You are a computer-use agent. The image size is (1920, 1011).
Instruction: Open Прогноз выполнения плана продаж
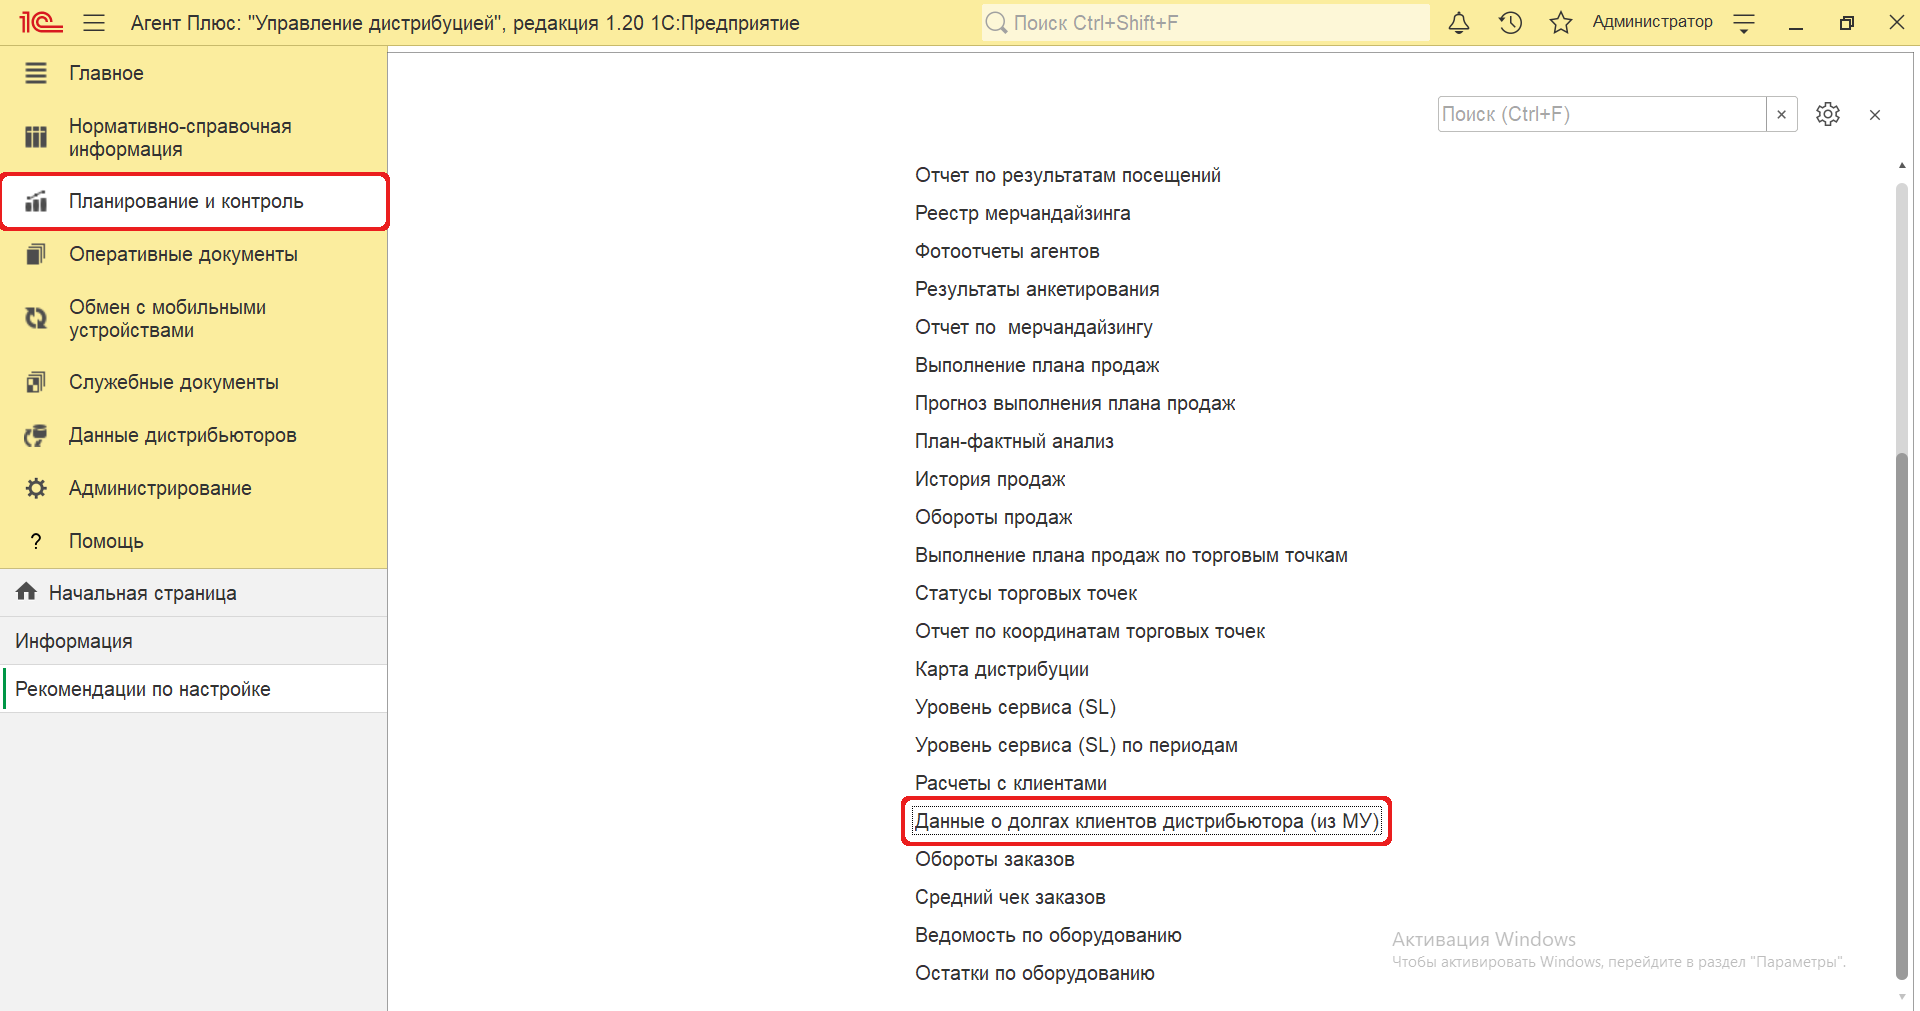click(1075, 403)
